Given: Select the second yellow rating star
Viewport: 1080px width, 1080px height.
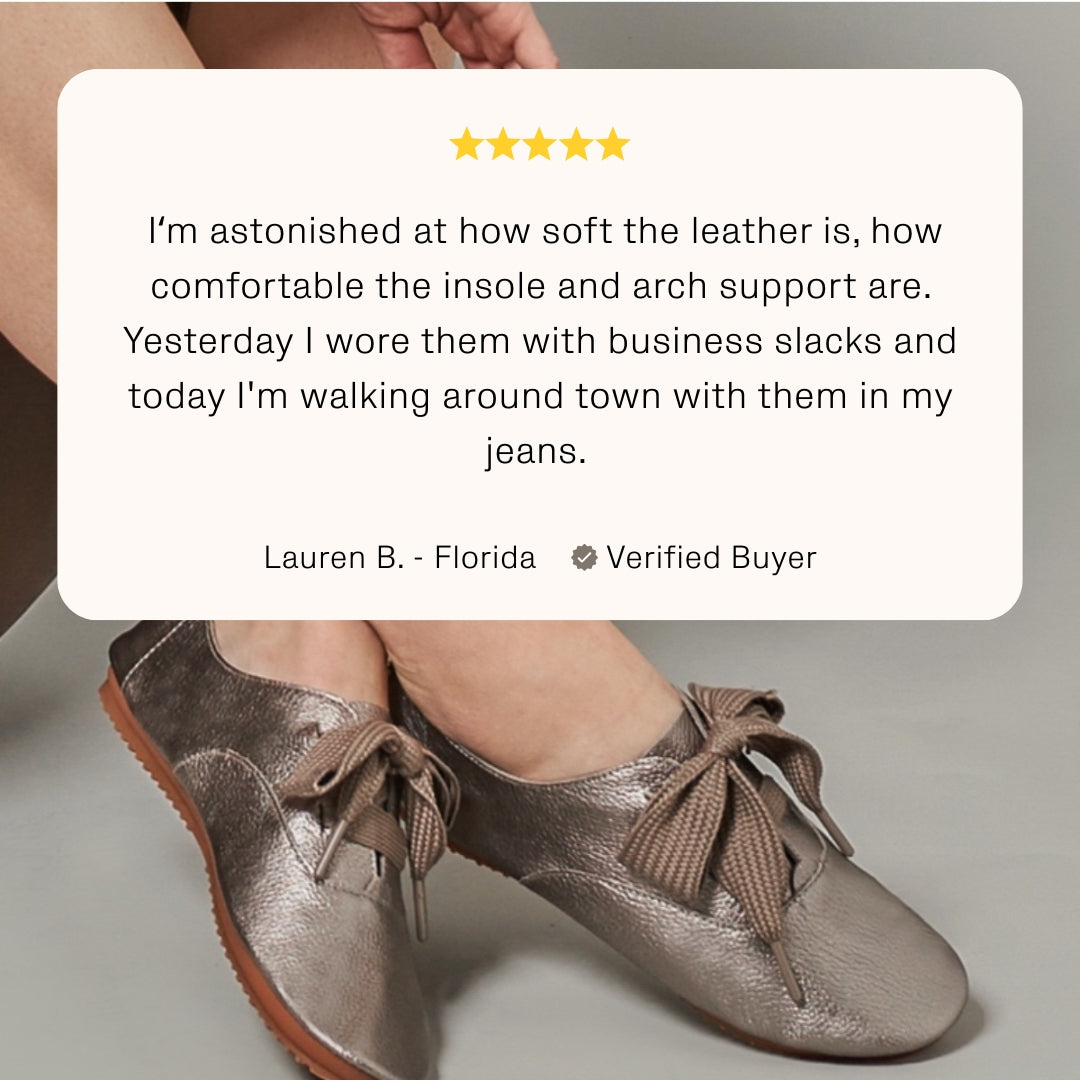Looking at the screenshot, I should 503,144.
